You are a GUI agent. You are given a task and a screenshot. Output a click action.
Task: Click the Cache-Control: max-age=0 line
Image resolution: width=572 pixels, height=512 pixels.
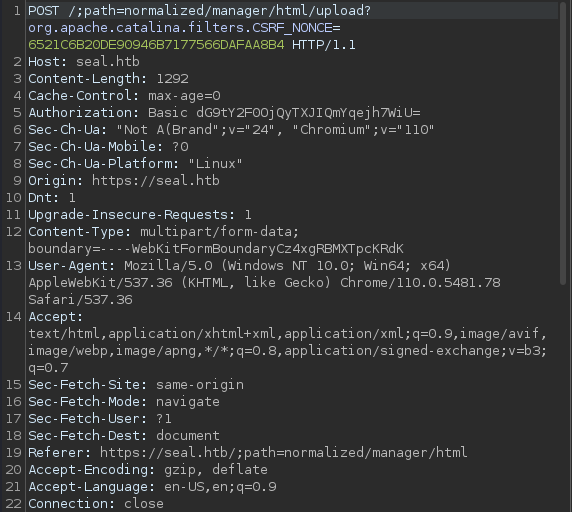click(x=124, y=96)
